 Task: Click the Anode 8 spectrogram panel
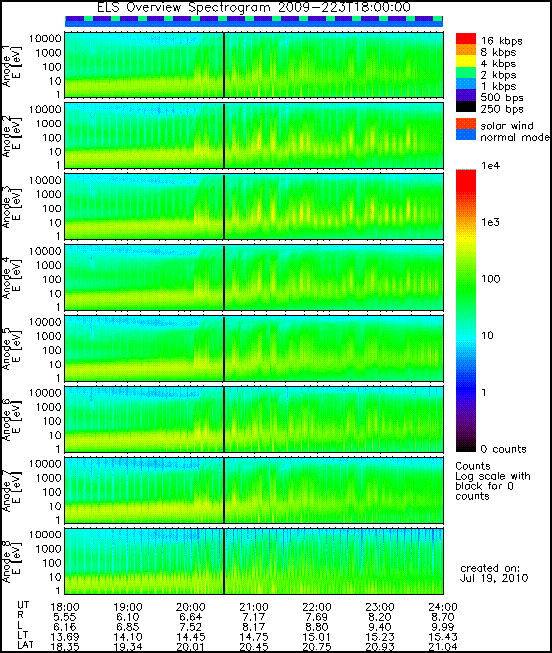tap(254, 561)
